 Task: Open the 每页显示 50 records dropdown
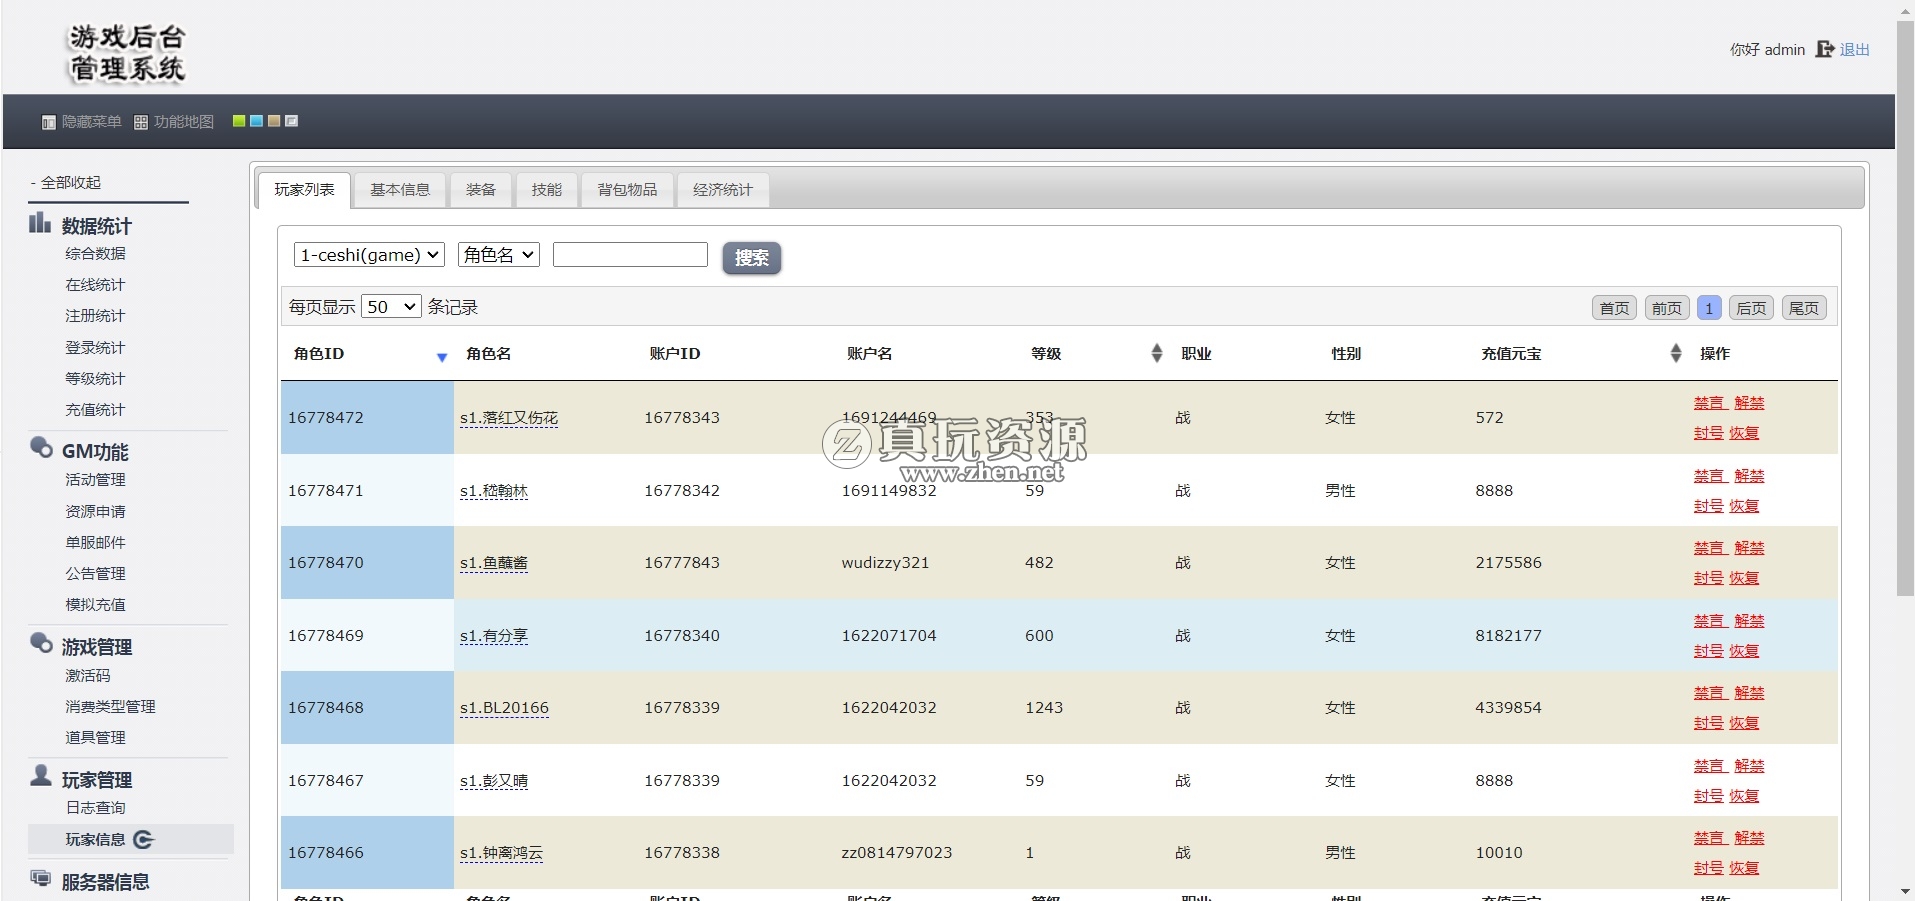tap(391, 307)
